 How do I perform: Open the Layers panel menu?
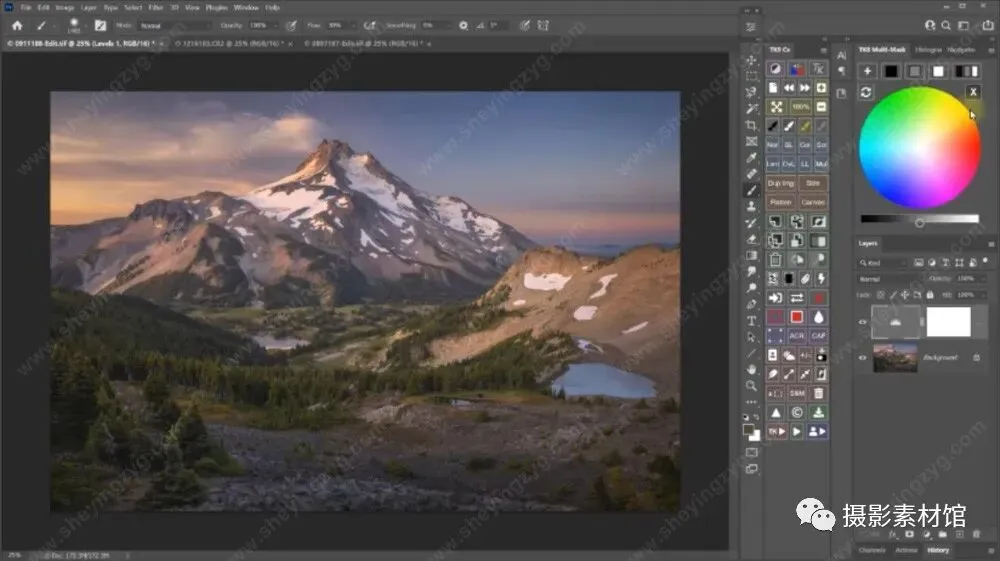click(x=991, y=244)
